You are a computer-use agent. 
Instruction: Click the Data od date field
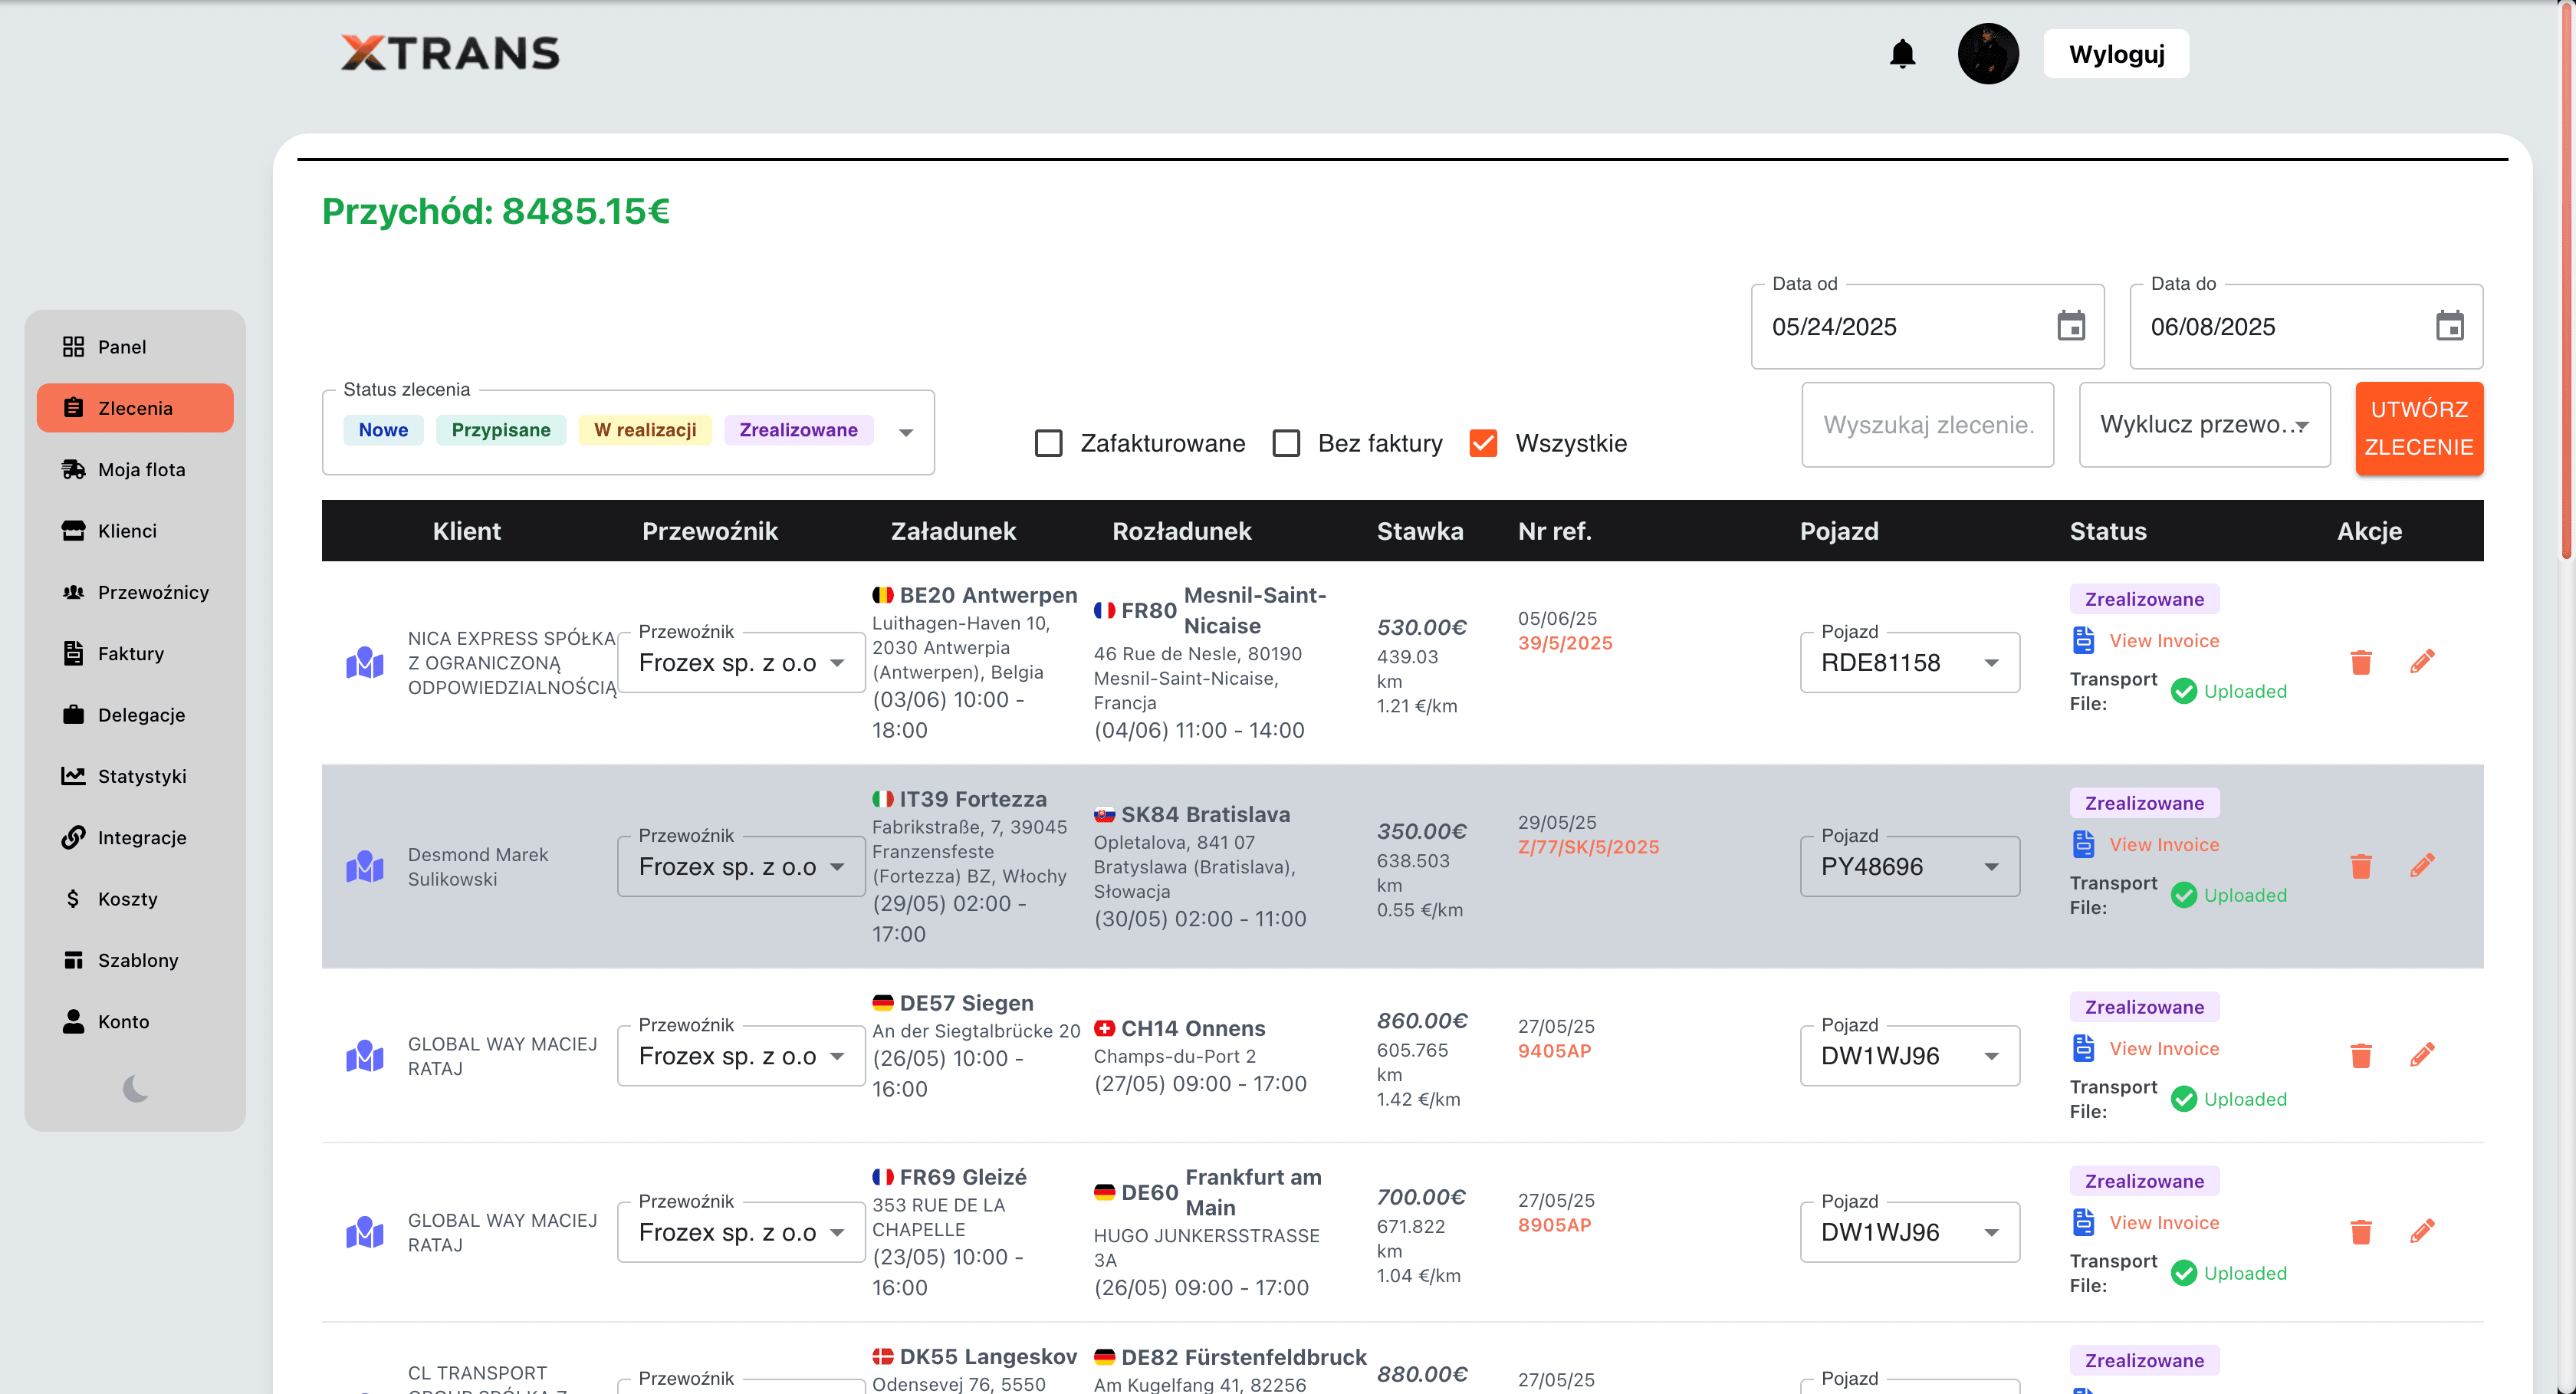tap(1927, 327)
